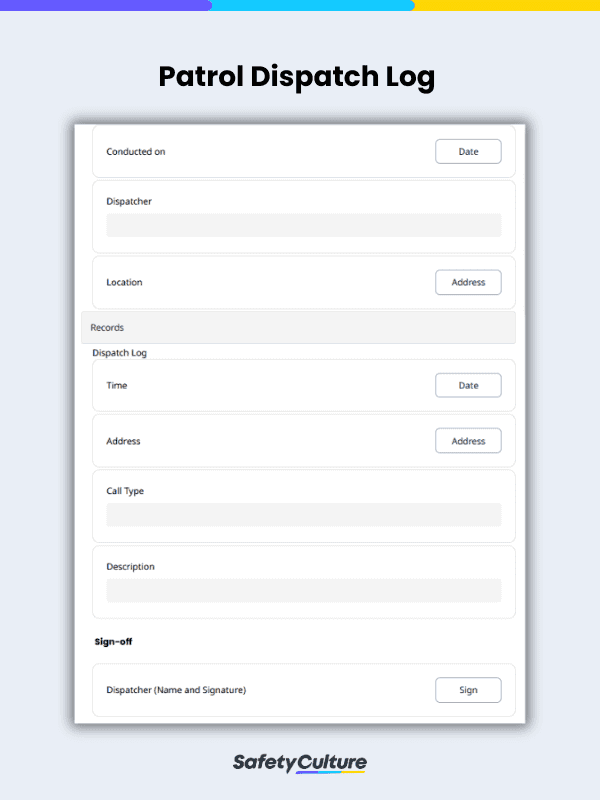Image resolution: width=600 pixels, height=800 pixels.
Task: Open the Address picker in the Address row
Action: coord(468,440)
